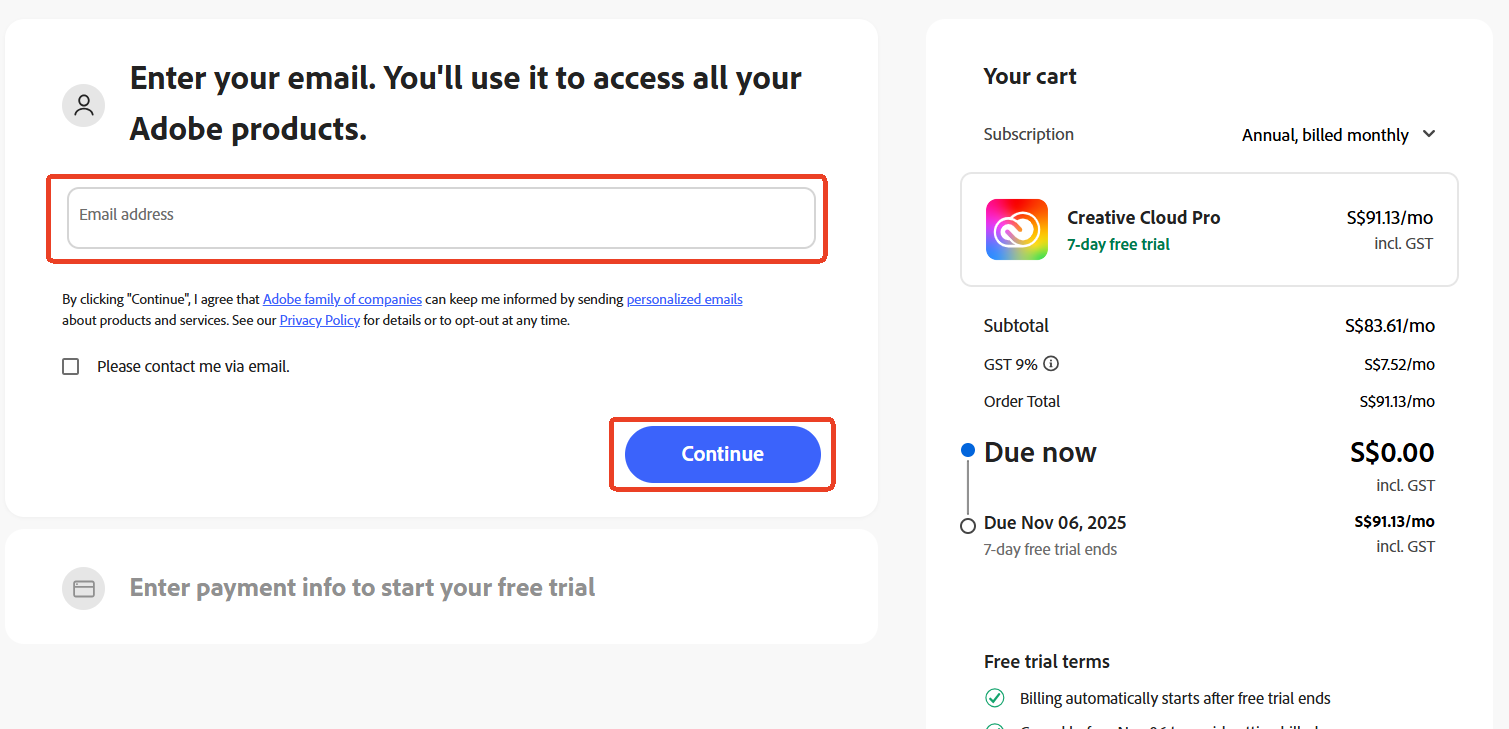Click the Creative Cloud Pro product logo

[x=1016, y=229]
